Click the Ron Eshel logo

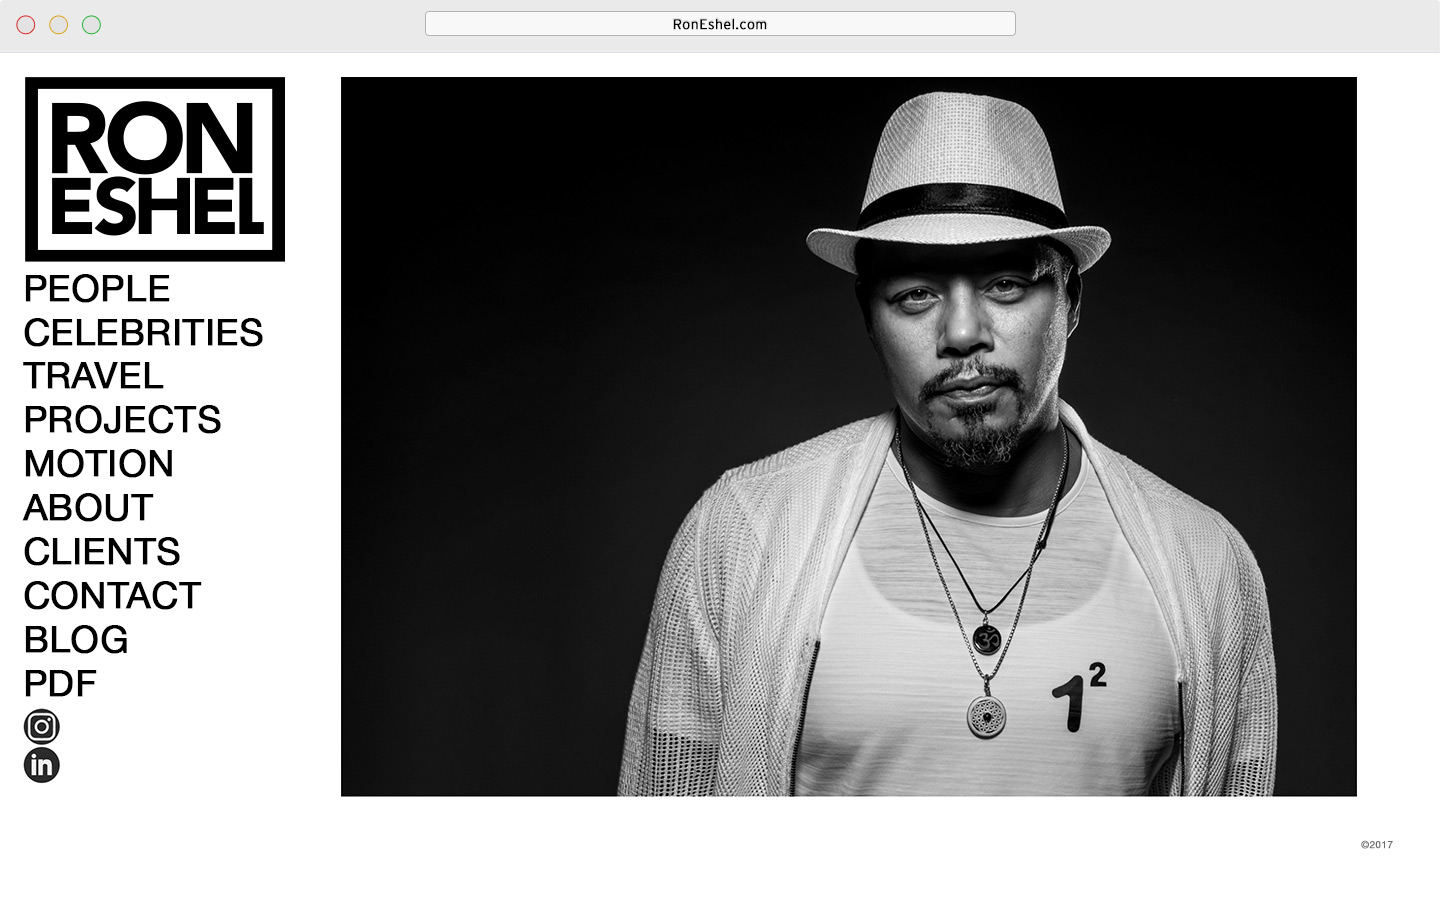(155, 169)
